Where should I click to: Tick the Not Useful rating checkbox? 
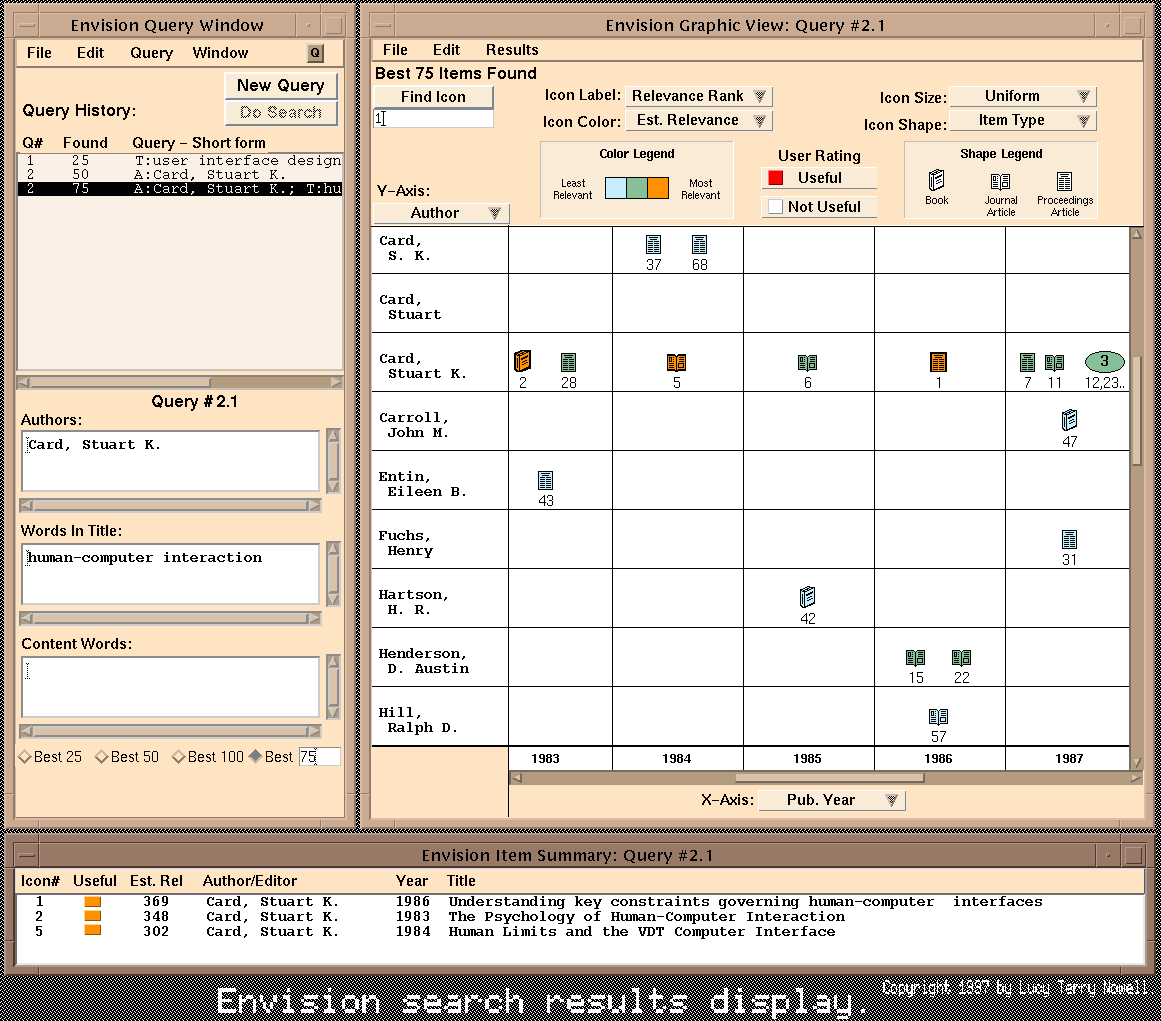[x=775, y=207]
